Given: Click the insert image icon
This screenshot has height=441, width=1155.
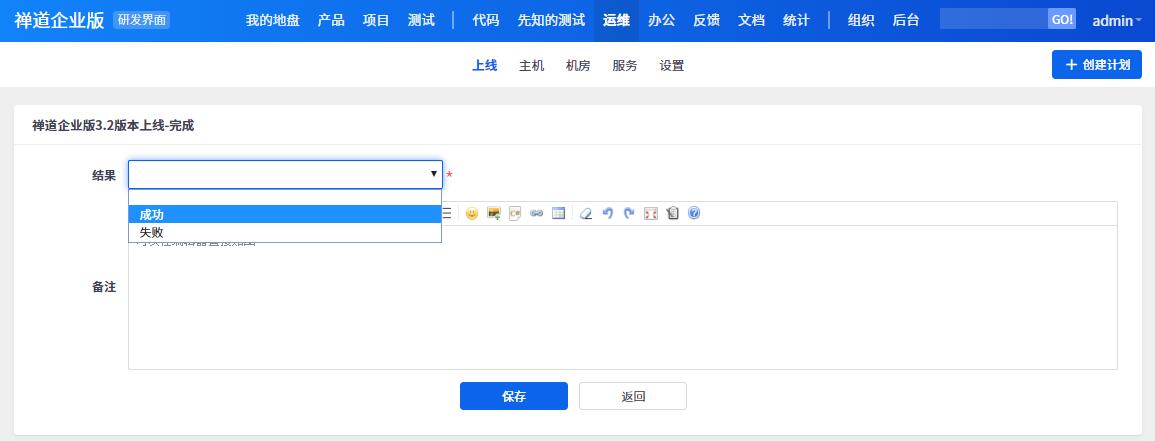Looking at the screenshot, I should 494,214.
